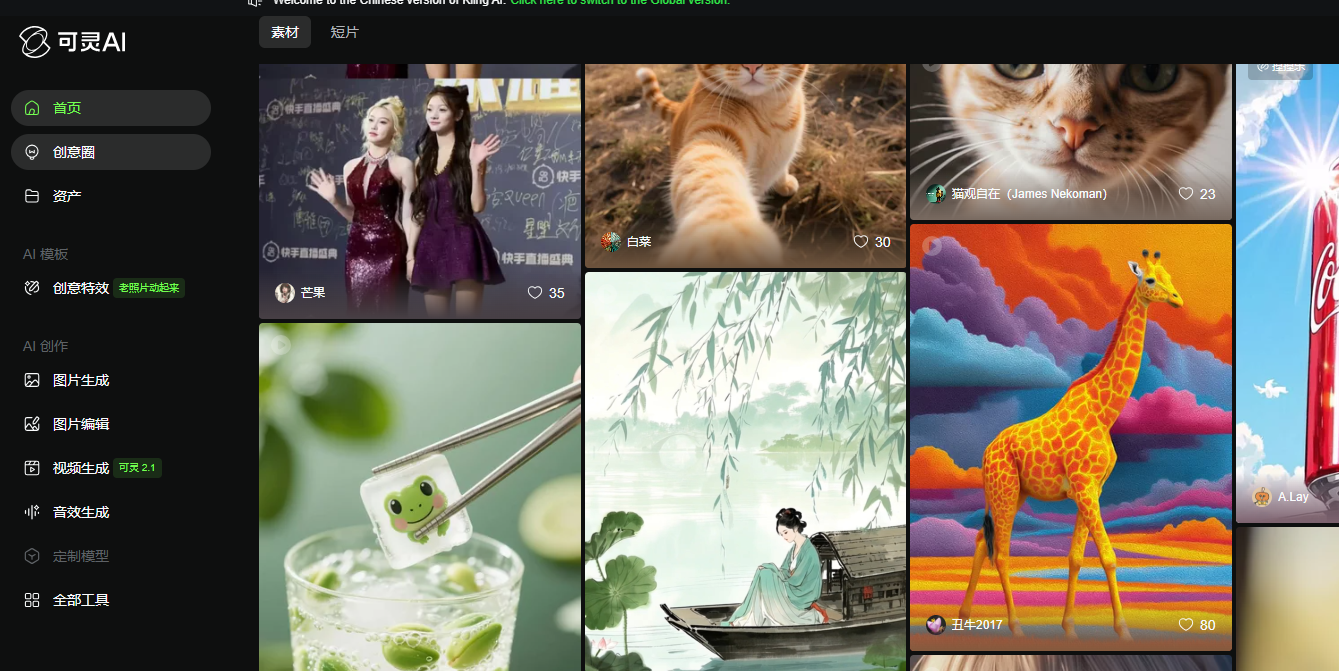Go to 首页 home page

(x=111, y=108)
